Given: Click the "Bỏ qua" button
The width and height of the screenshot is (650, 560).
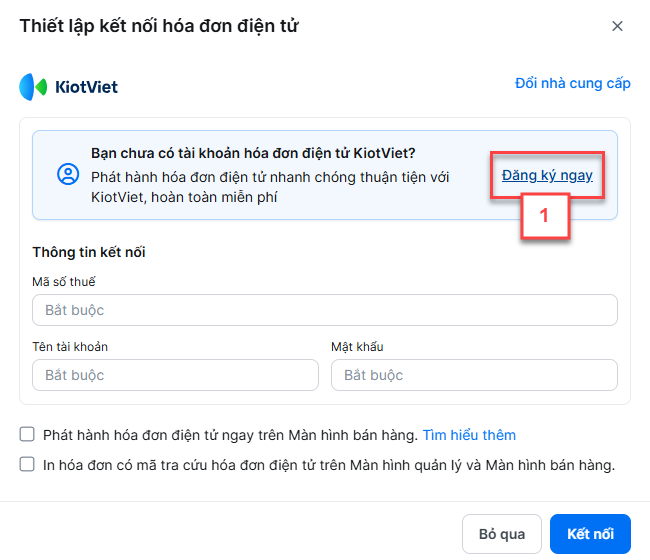Looking at the screenshot, I should click(502, 534).
